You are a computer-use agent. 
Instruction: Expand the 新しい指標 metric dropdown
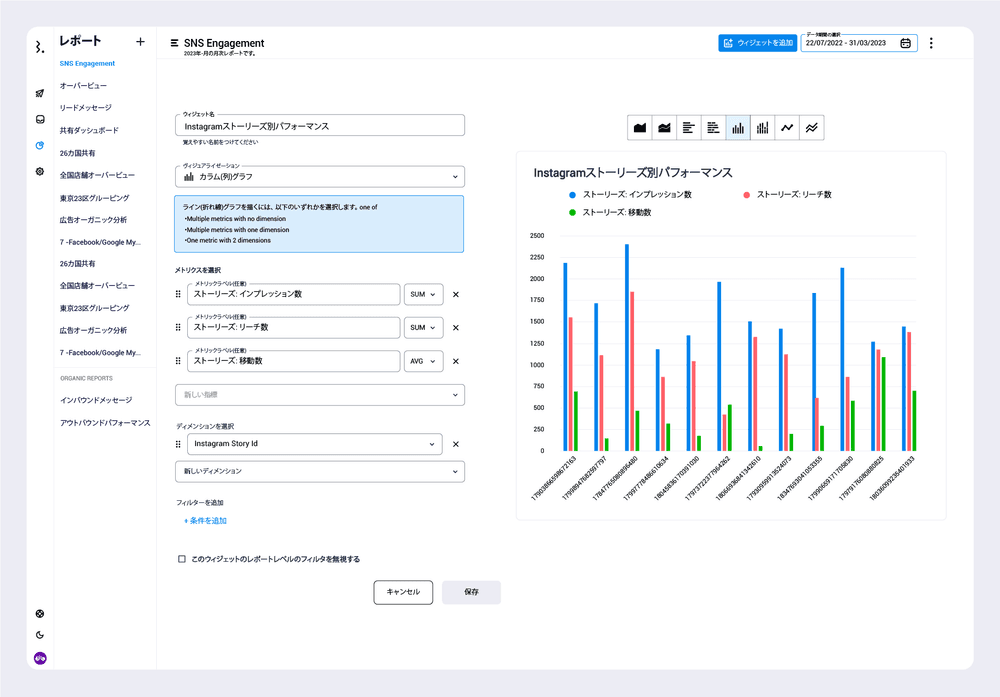coord(319,395)
